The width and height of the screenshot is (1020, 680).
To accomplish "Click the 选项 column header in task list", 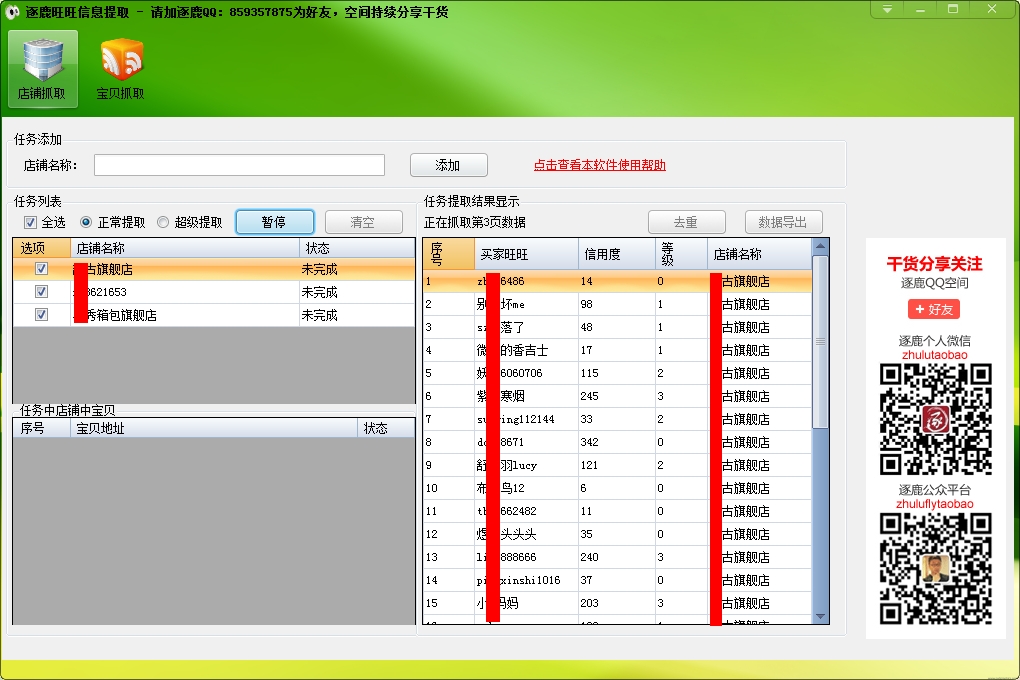I will 42,248.
